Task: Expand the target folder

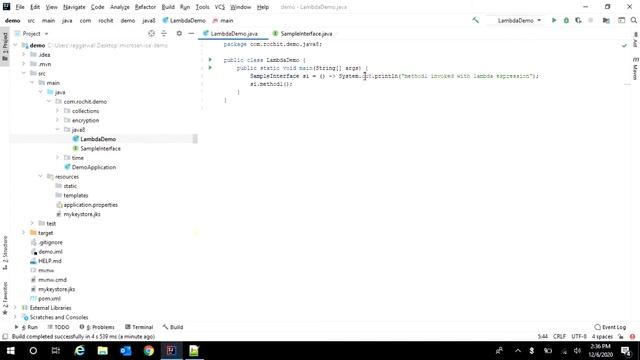Action: [x=24, y=233]
